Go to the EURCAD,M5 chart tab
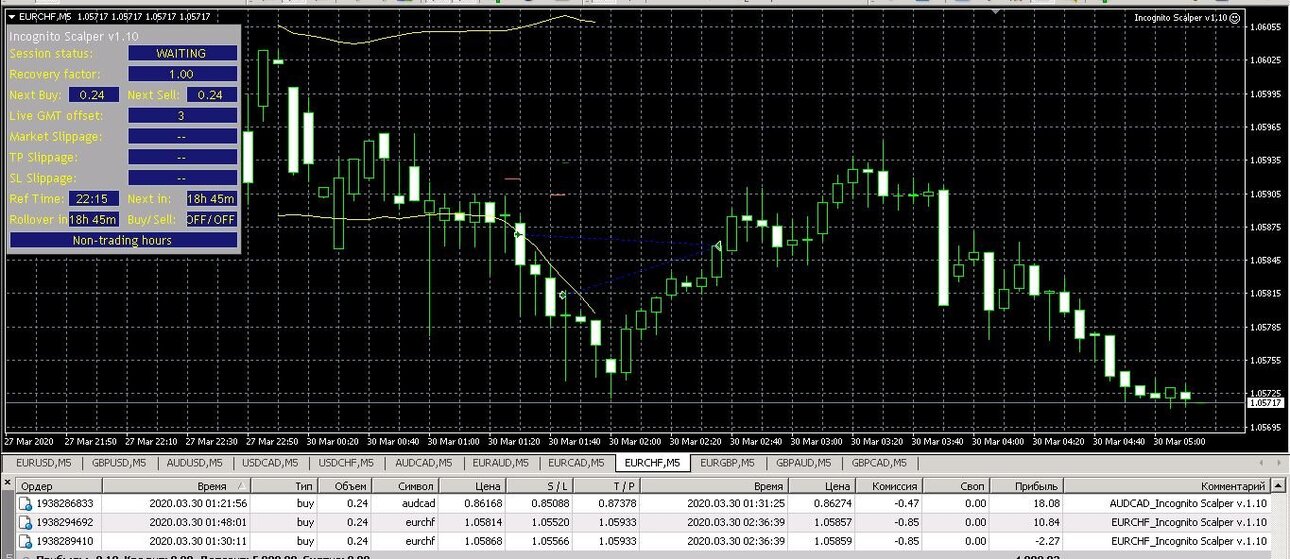The height and width of the screenshot is (559, 1290). coord(577,463)
